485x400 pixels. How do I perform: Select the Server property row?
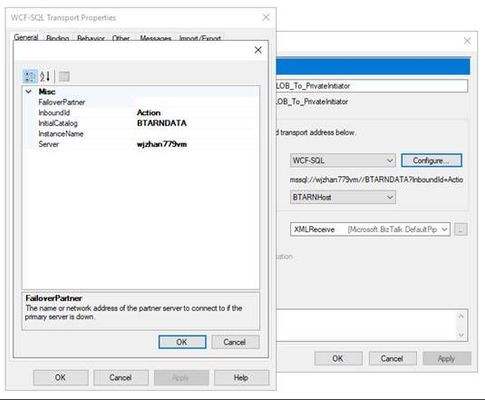(141, 144)
